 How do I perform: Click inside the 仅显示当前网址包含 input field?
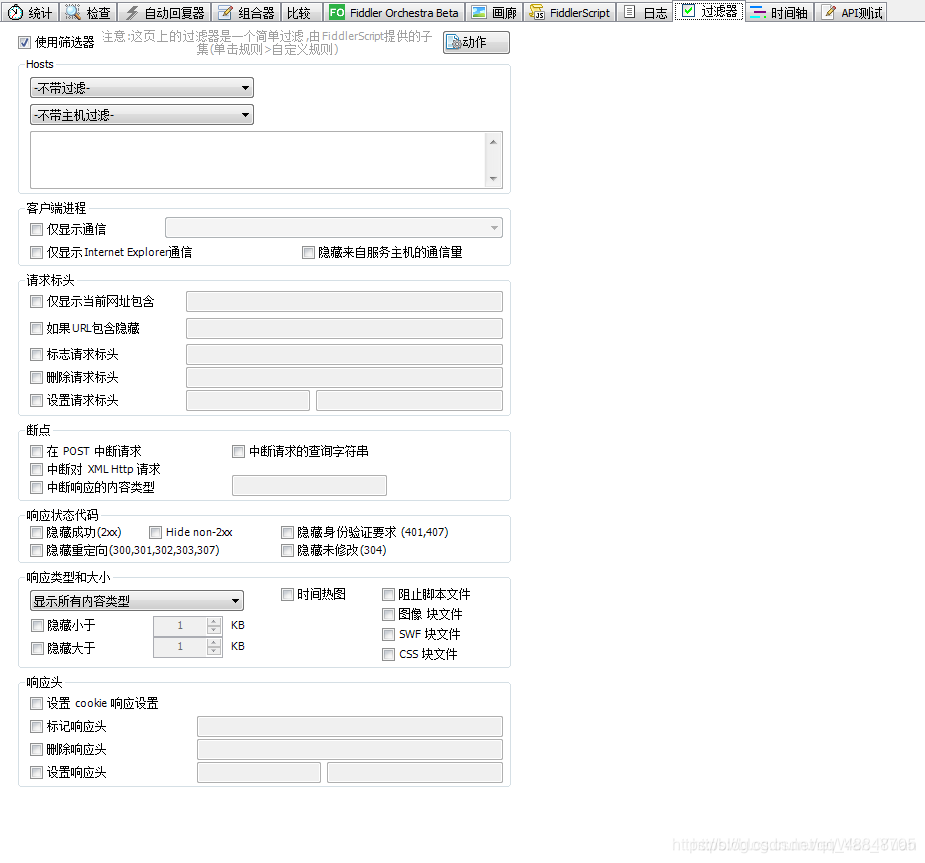344,301
